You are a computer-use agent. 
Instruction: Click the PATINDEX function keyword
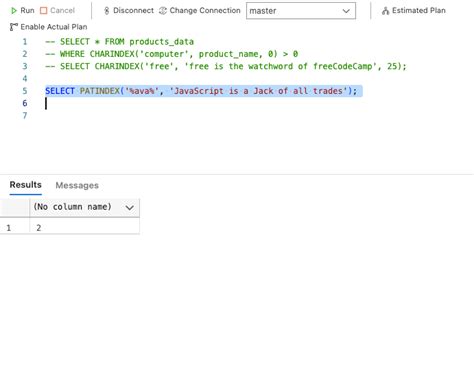tap(99, 91)
